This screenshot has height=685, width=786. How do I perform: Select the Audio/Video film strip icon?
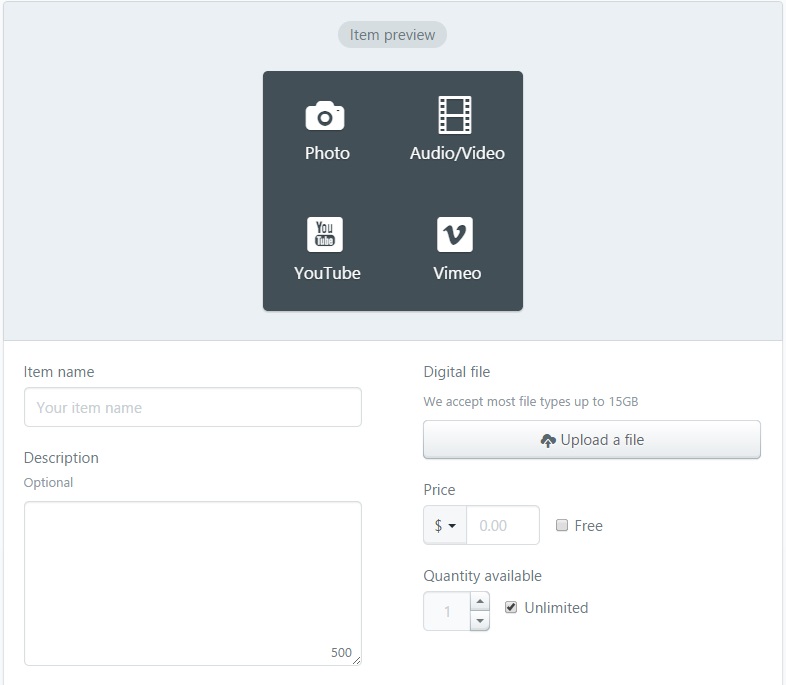(x=455, y=115)
